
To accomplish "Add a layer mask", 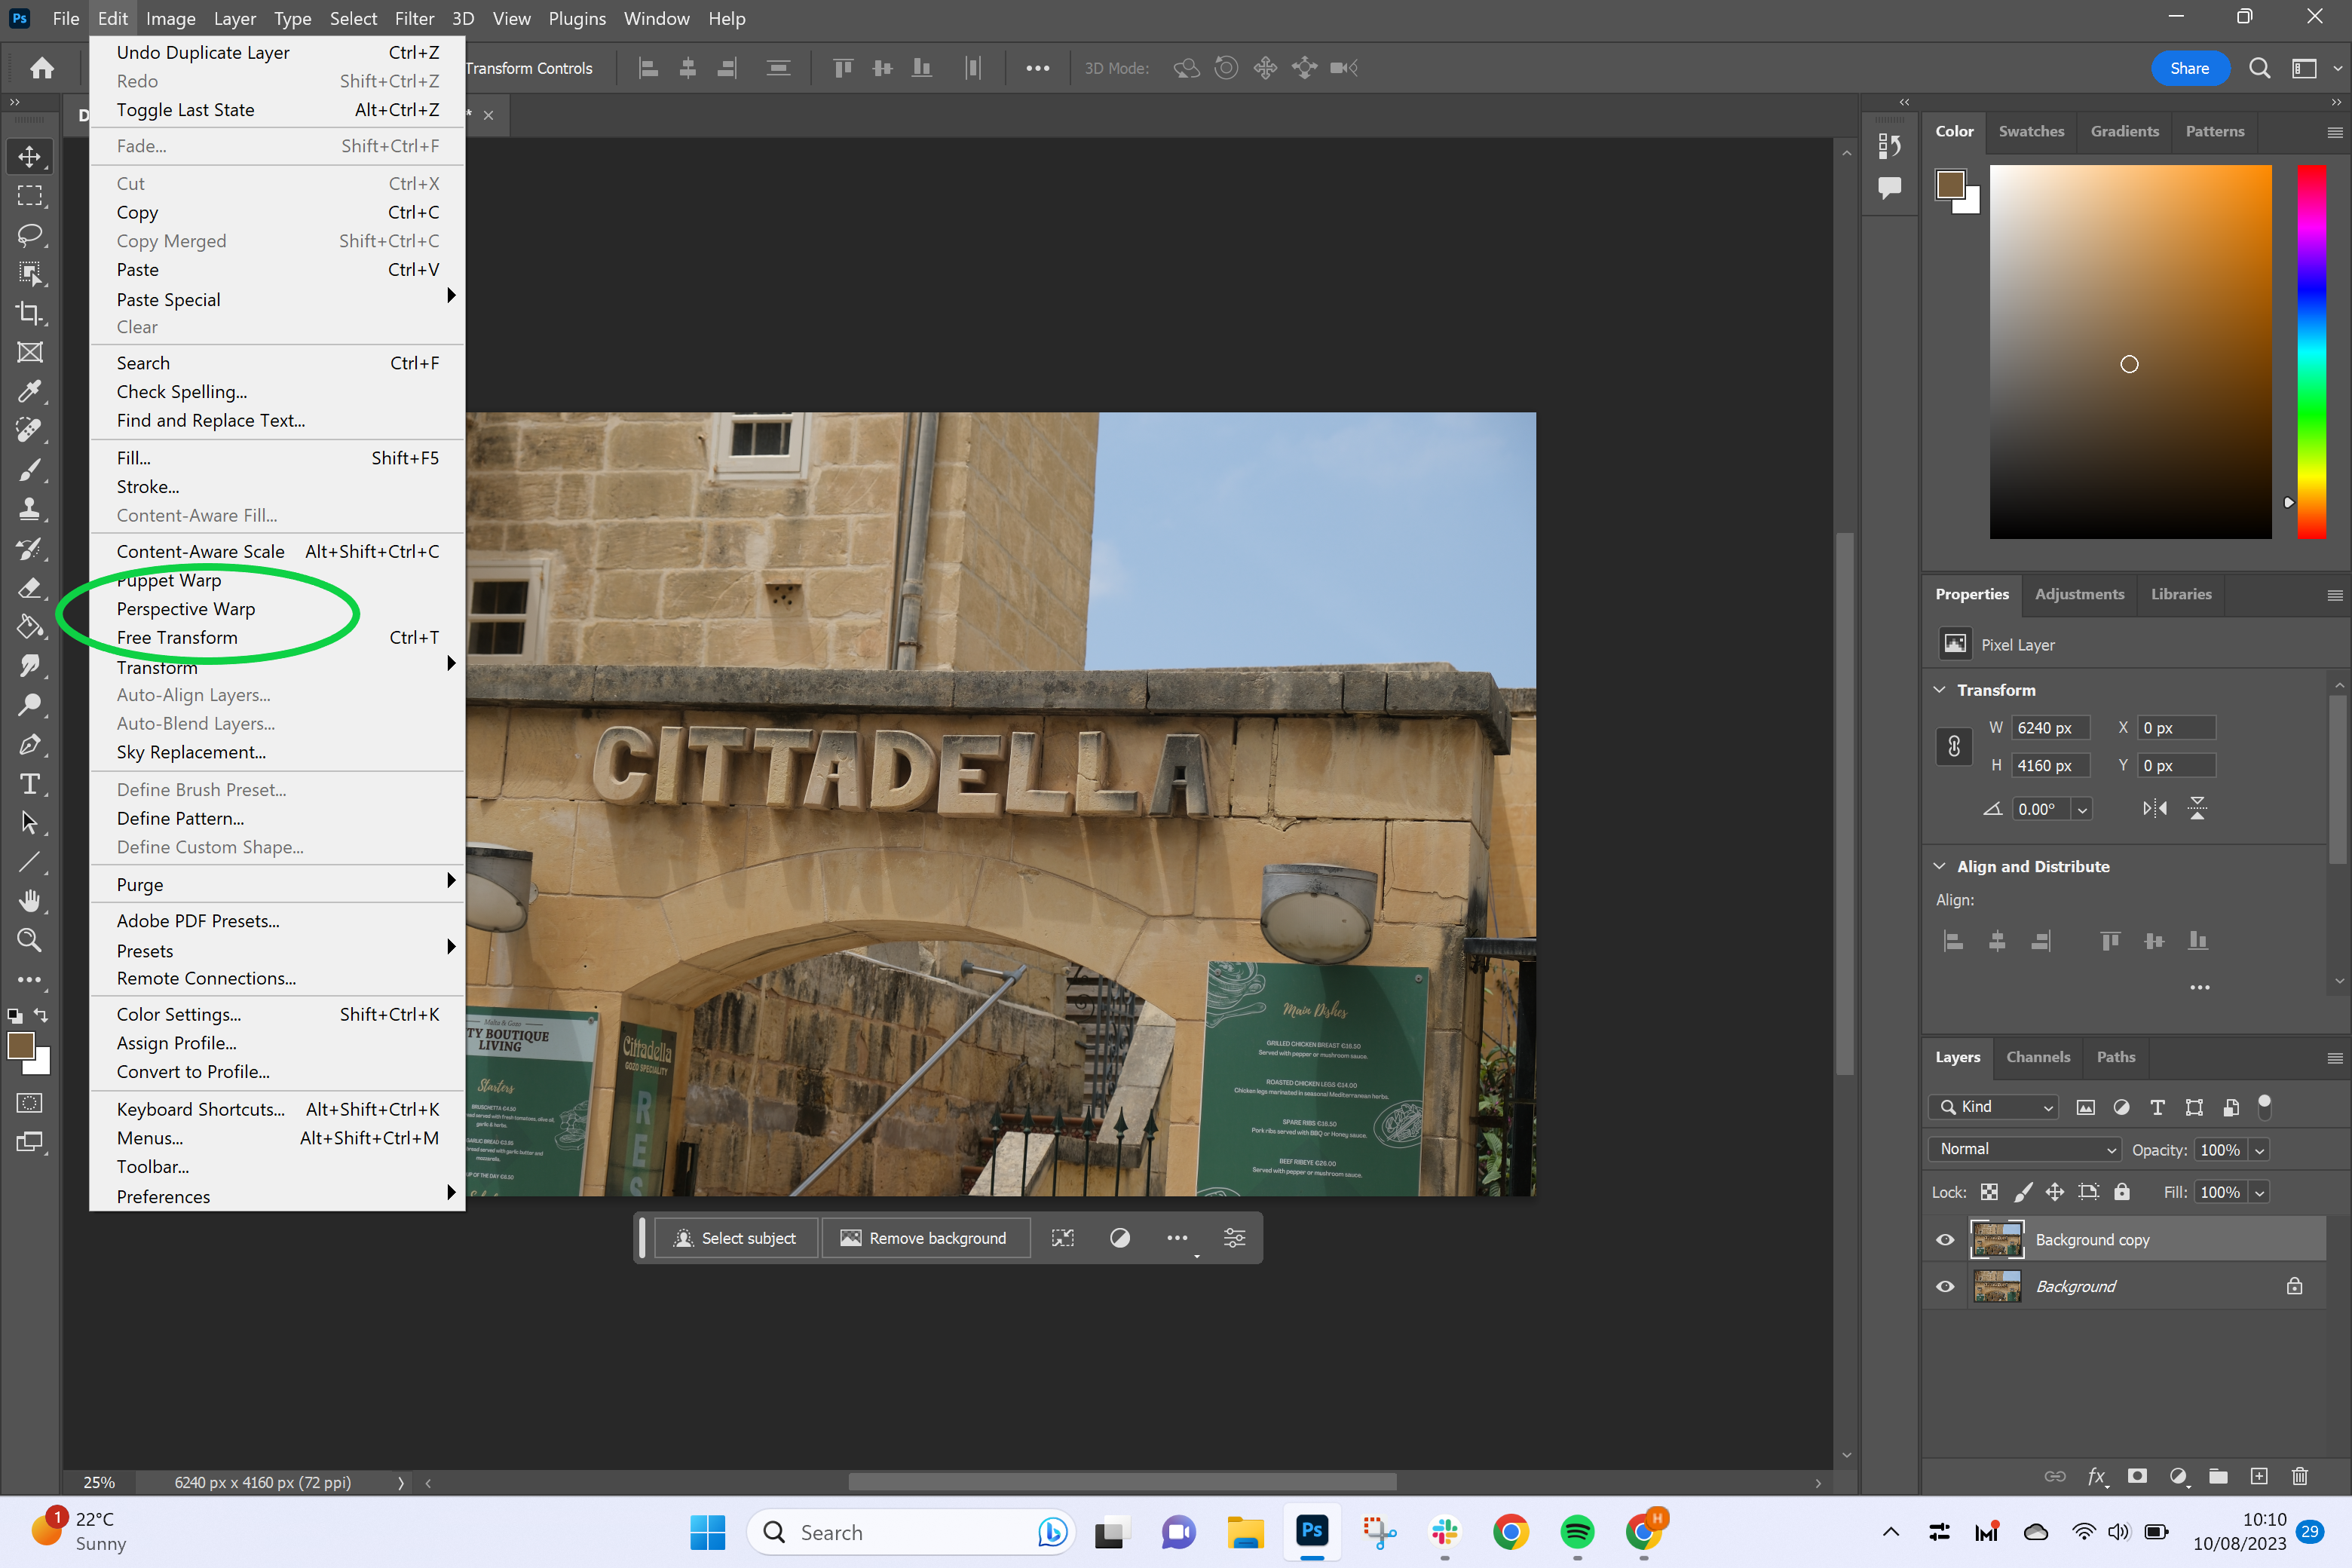I will (2137, 1476).
